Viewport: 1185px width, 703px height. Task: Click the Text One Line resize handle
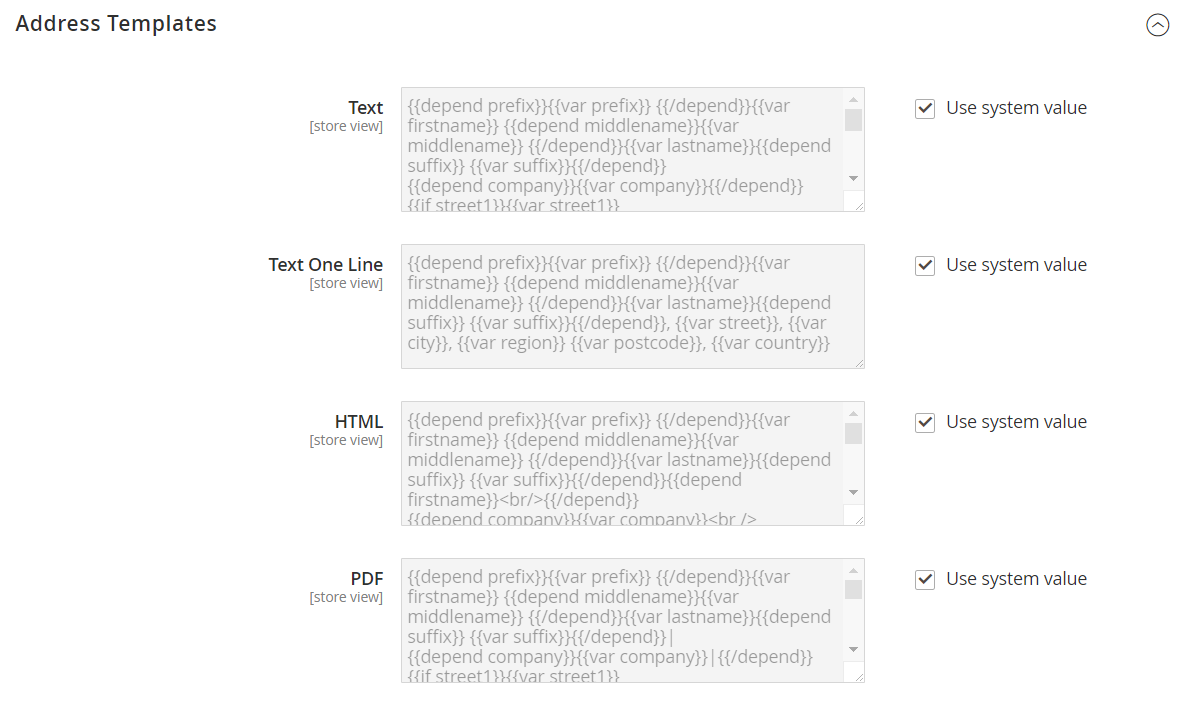859,363
